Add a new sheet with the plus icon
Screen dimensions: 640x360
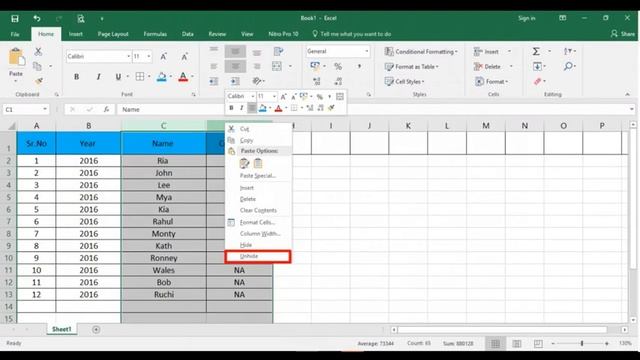point(96,329)
